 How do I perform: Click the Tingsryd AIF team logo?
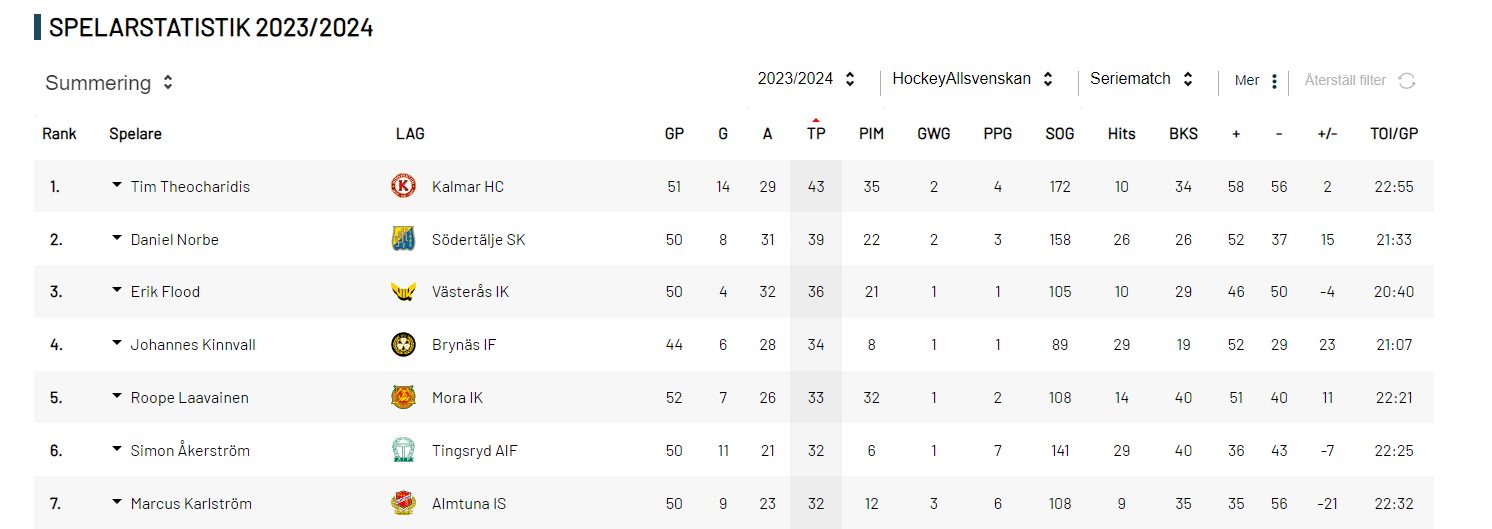(403, 450)
